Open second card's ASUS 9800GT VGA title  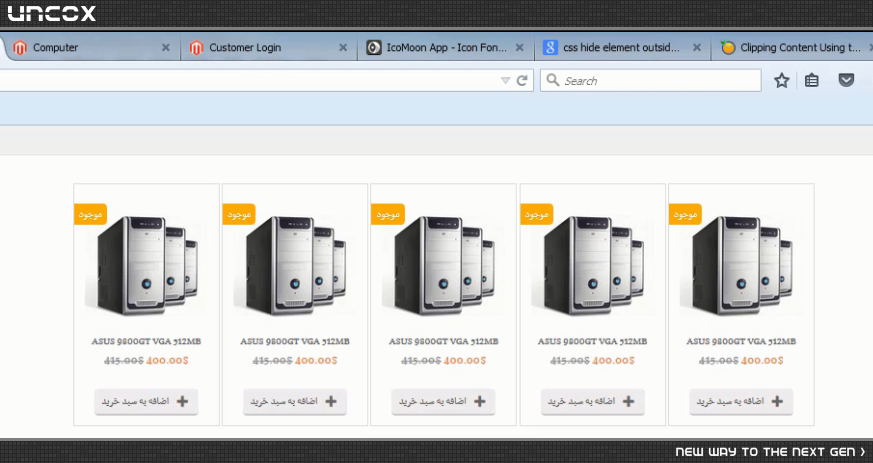295,341
